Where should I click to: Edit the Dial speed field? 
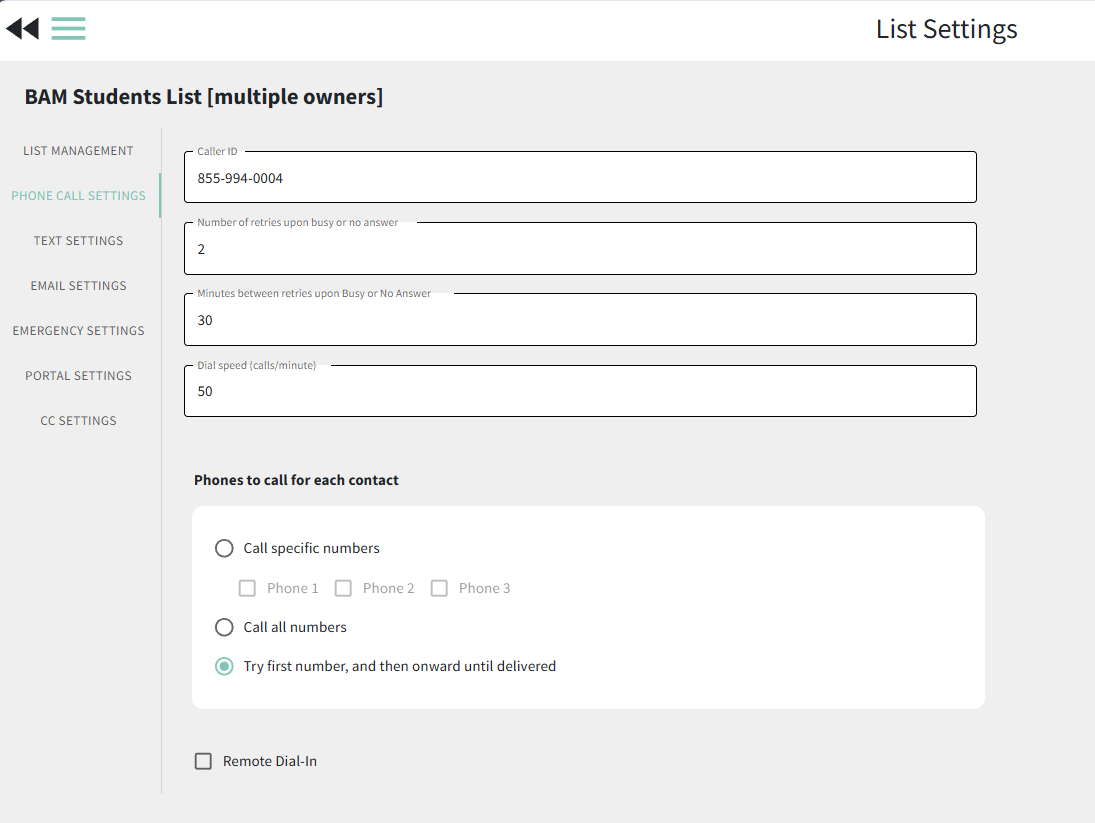[580, 392]
